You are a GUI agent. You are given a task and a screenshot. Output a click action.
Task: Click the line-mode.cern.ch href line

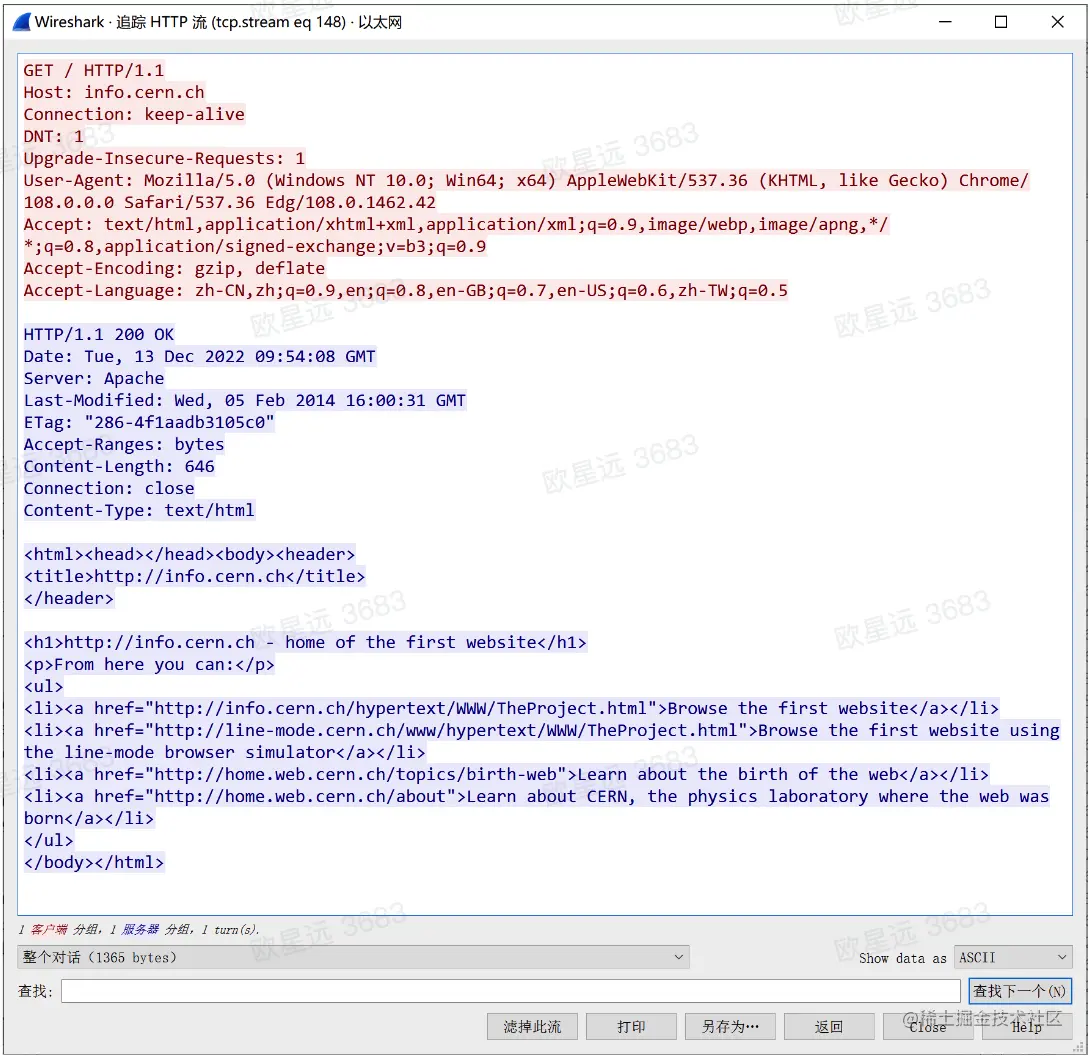542,731
